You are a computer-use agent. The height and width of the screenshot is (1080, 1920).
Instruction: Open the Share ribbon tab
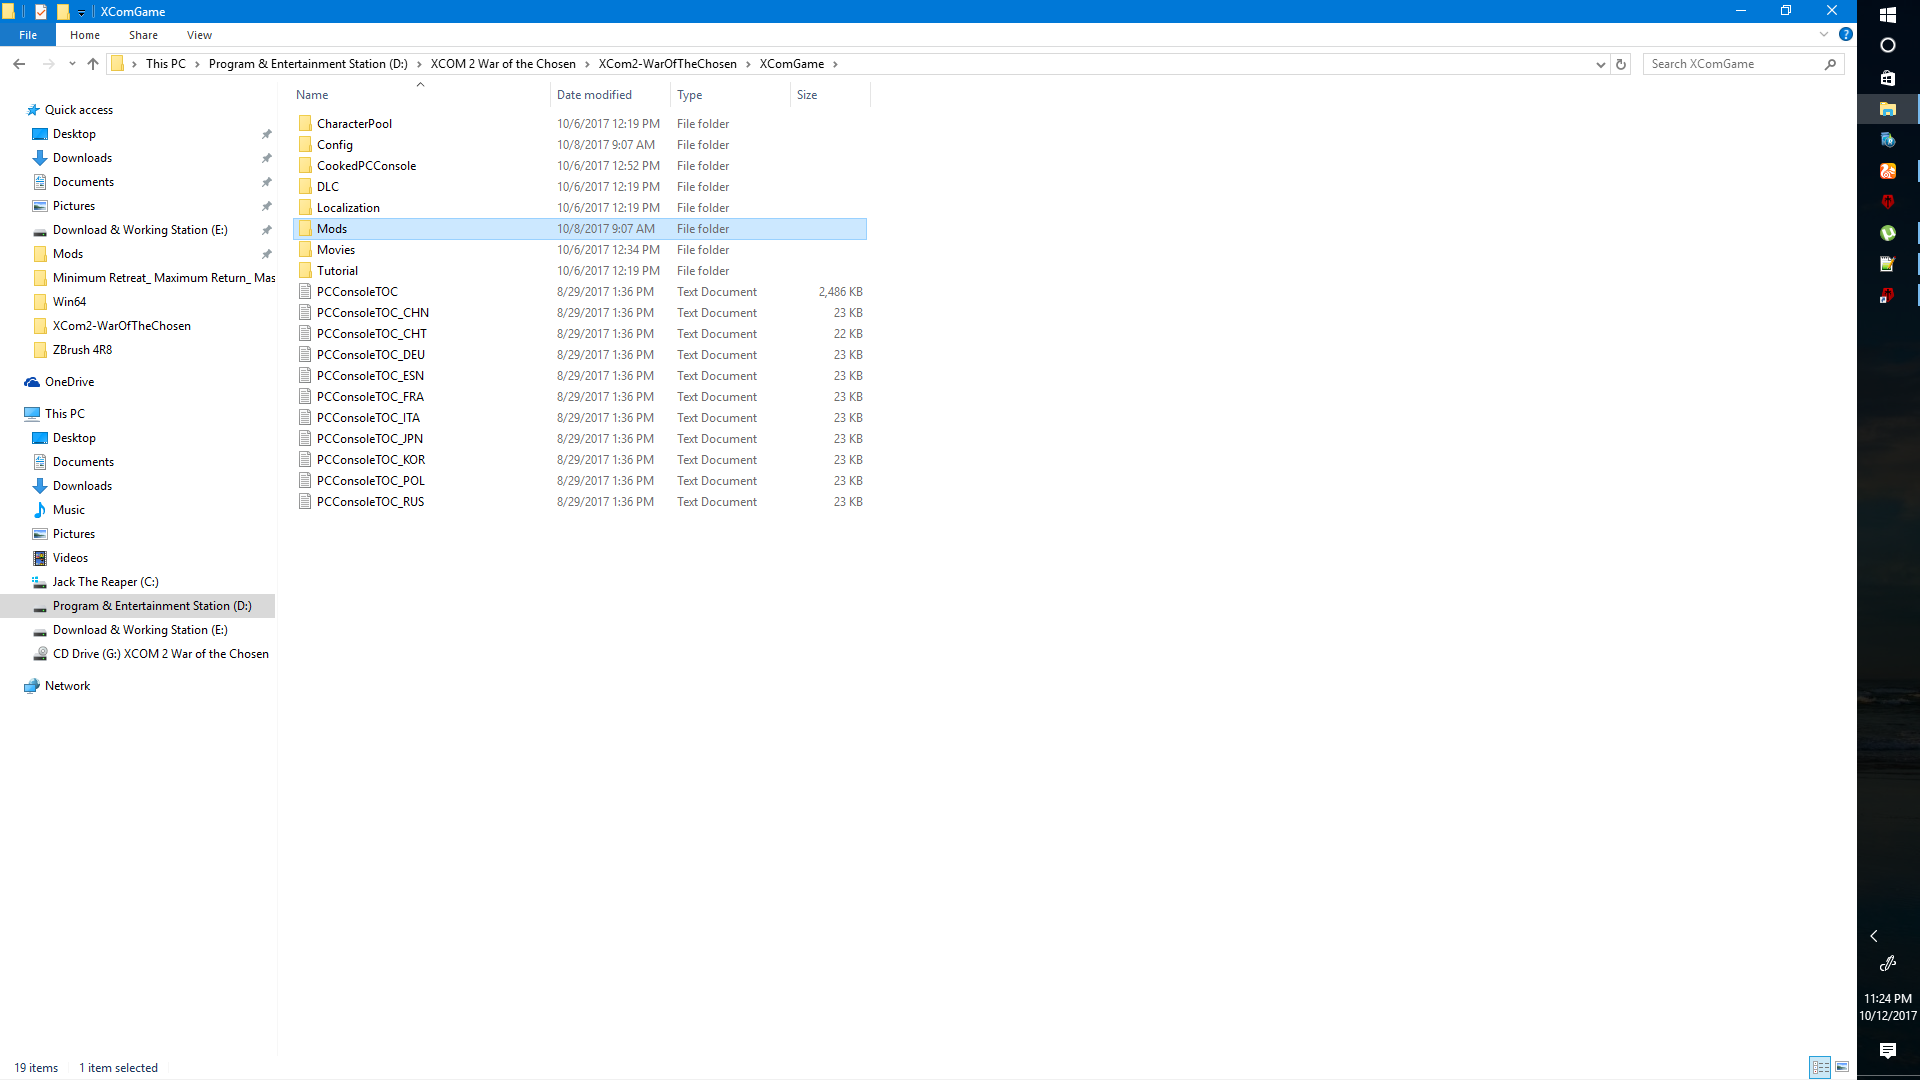(143, 35)
